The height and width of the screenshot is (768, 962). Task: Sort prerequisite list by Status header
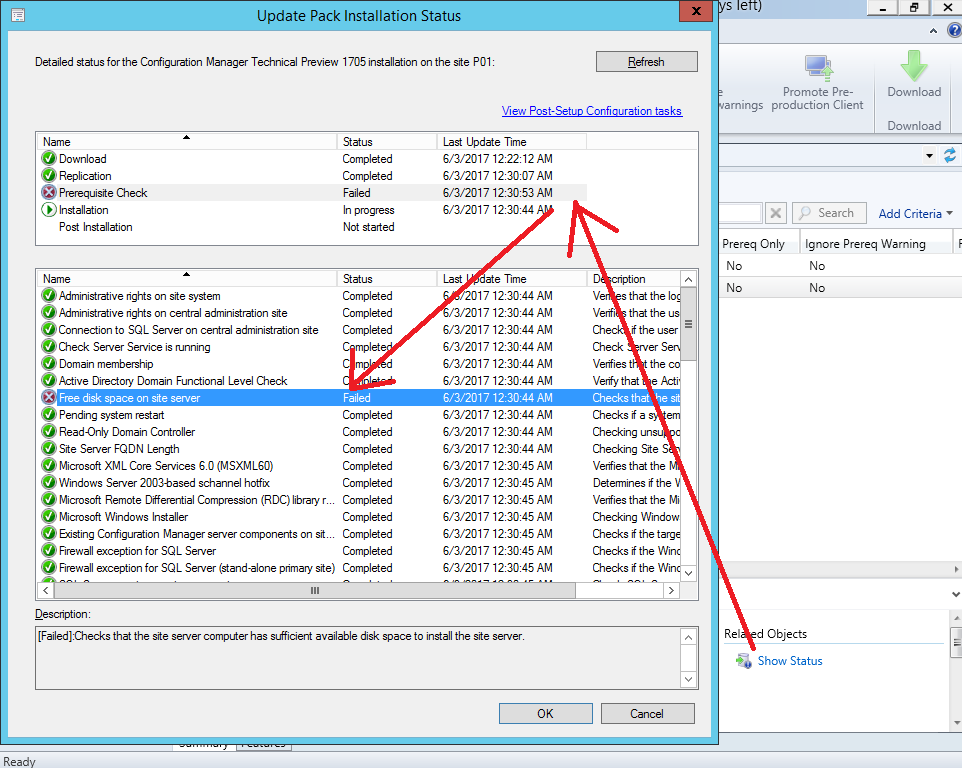point(387,278)
